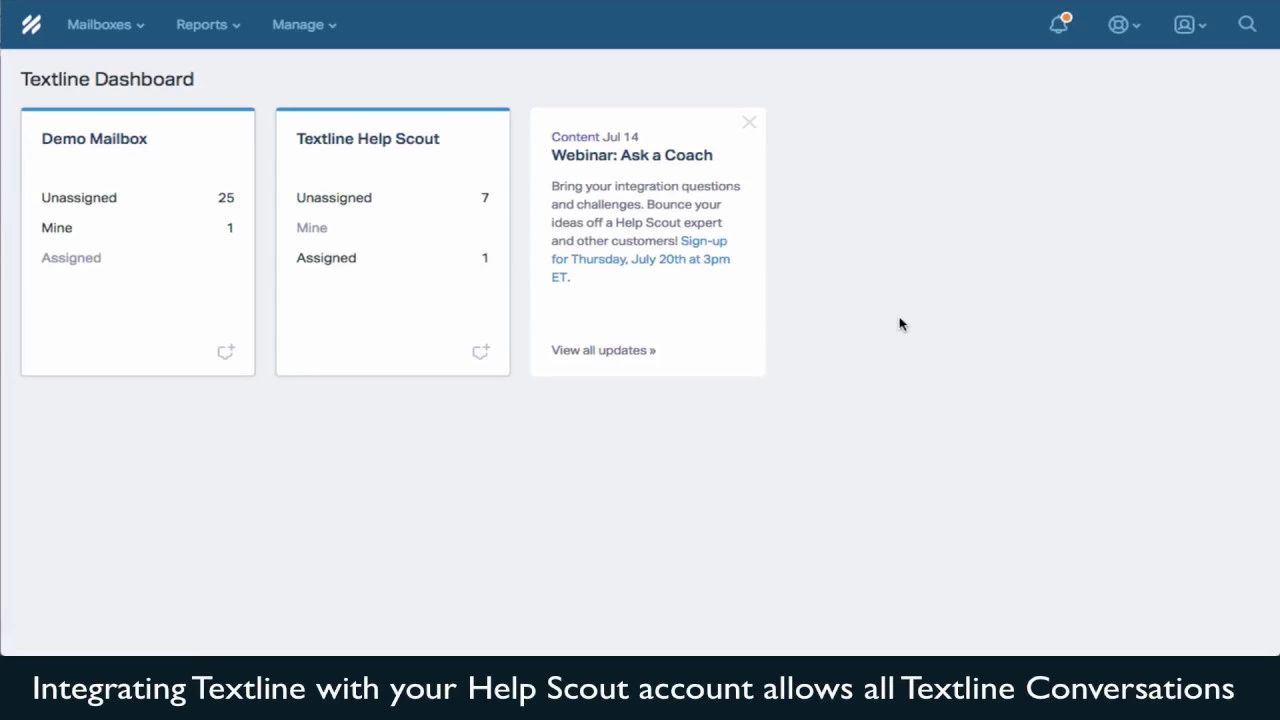Click the Content category label
1280x720 pixels.
coord(575,137)
